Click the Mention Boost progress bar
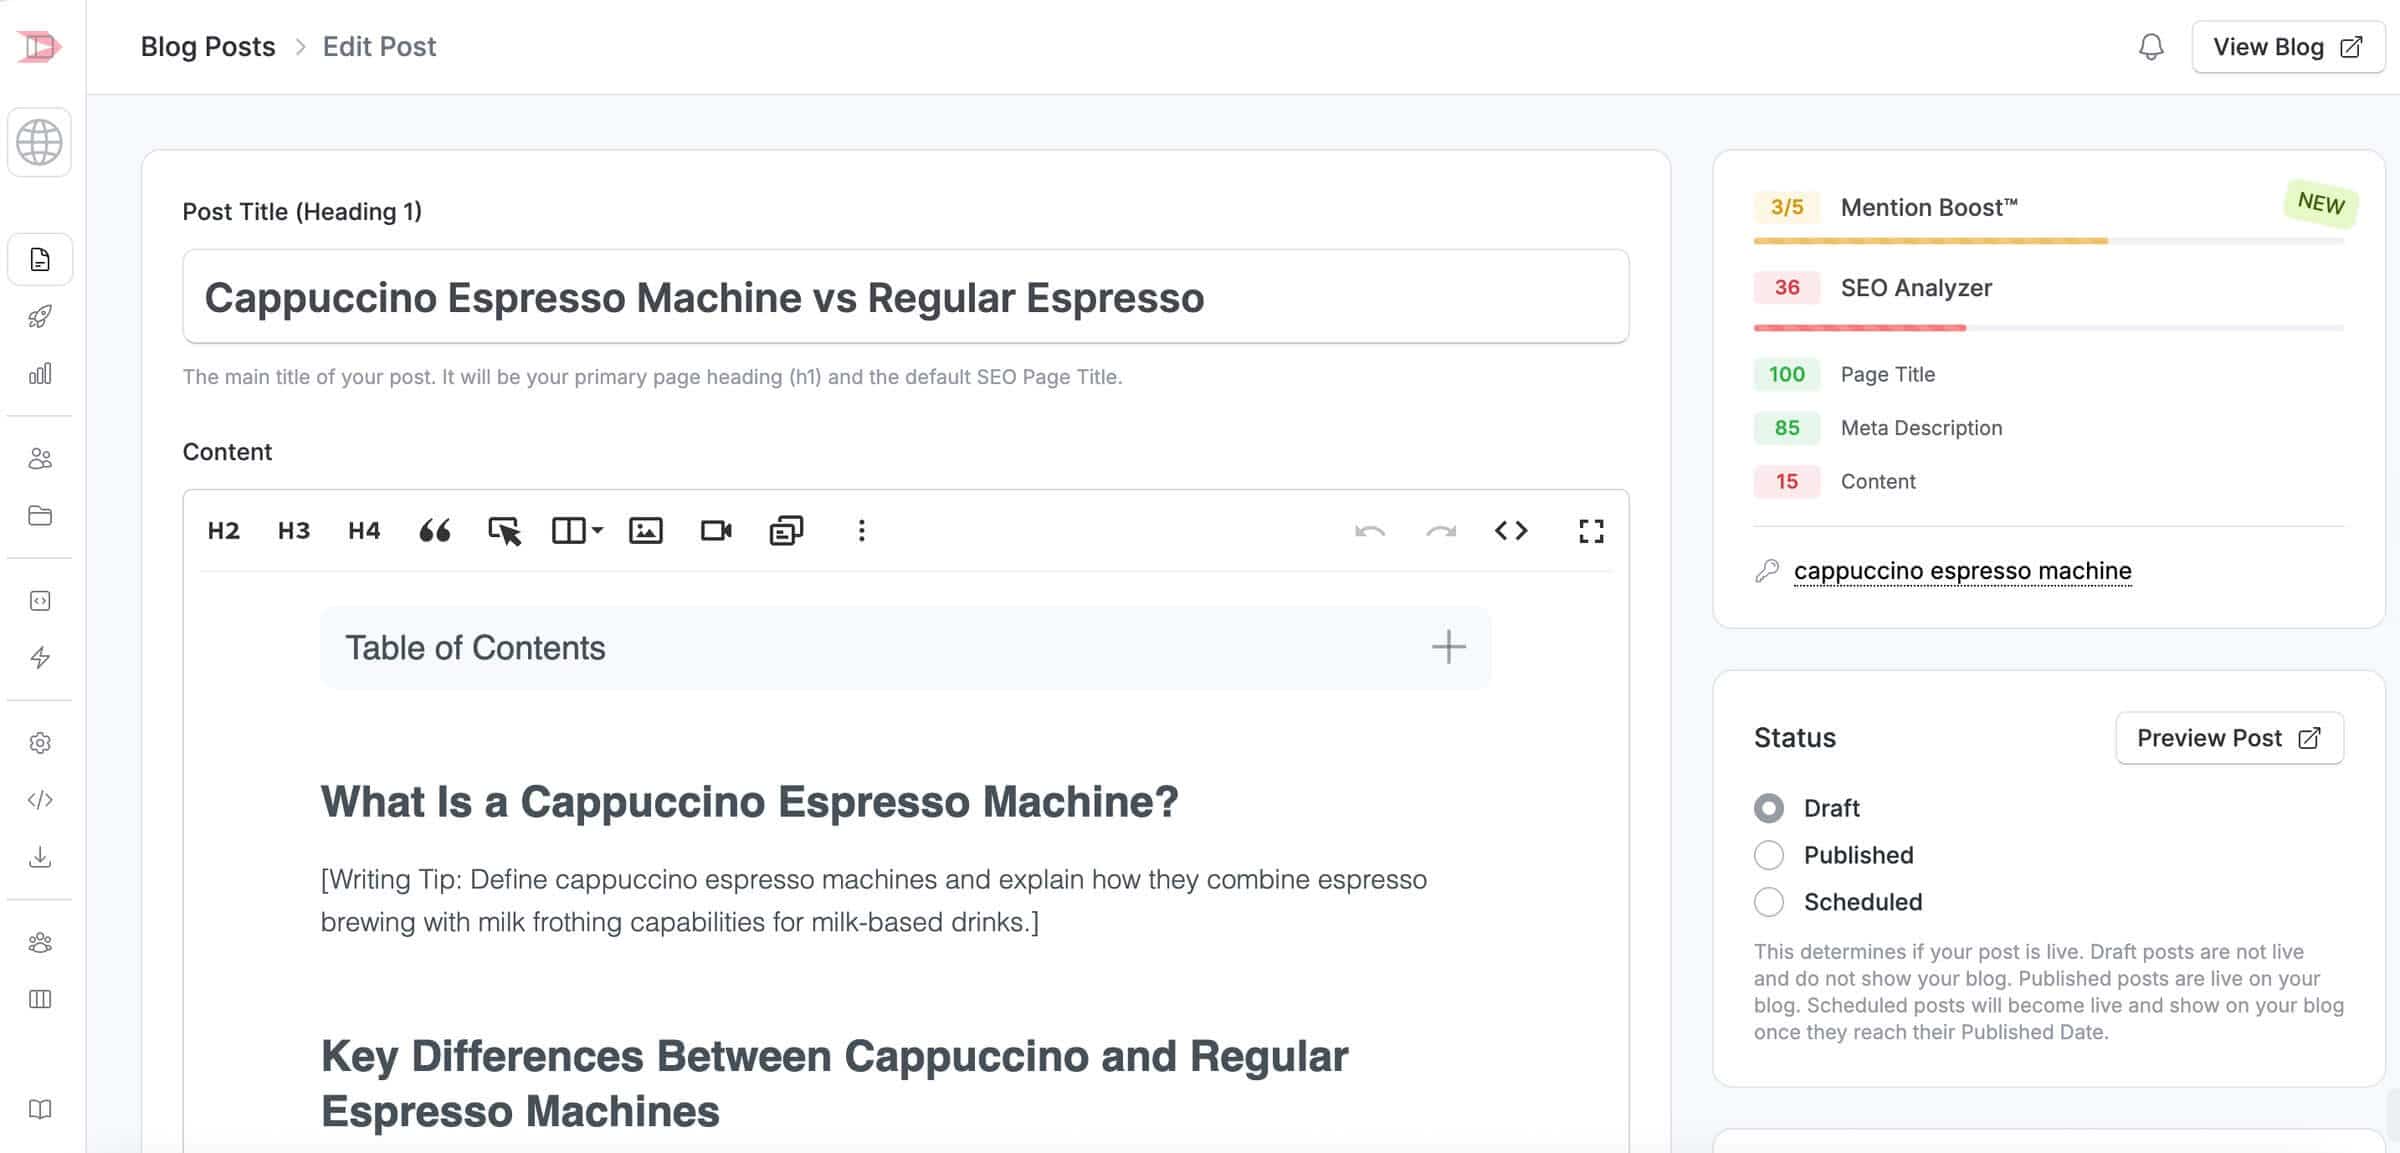The width and height of the screenshot is (2400, 1153). 2048,241
